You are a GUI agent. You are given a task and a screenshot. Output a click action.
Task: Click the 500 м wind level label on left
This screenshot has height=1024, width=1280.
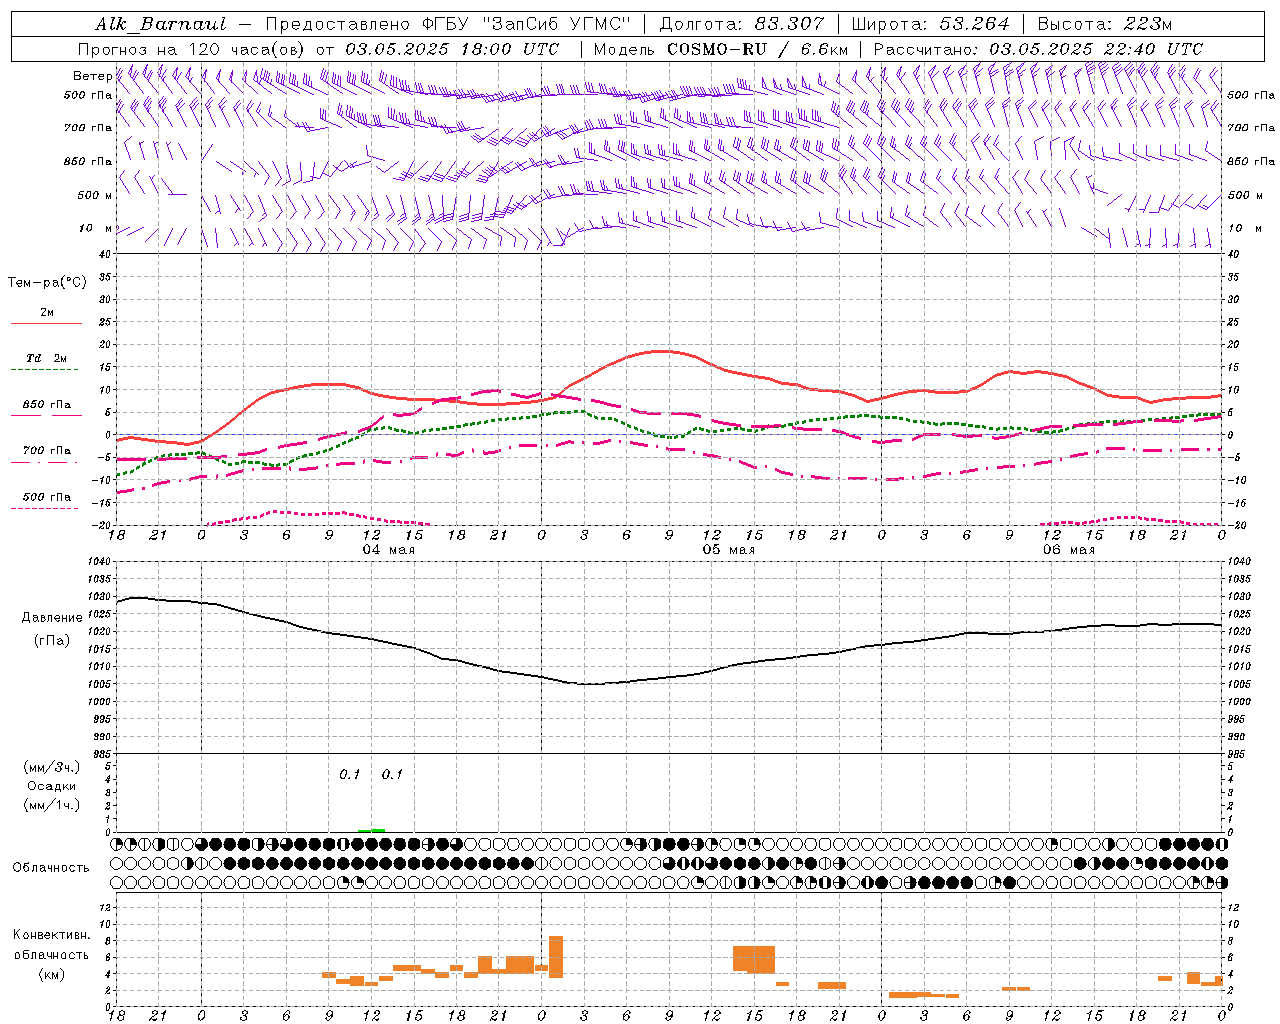pos(95,195)
